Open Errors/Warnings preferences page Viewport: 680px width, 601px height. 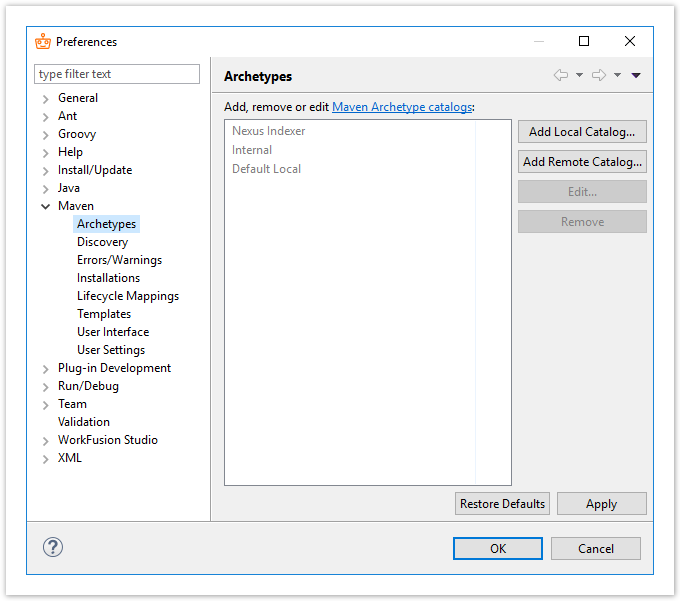(x=119, y=260)
